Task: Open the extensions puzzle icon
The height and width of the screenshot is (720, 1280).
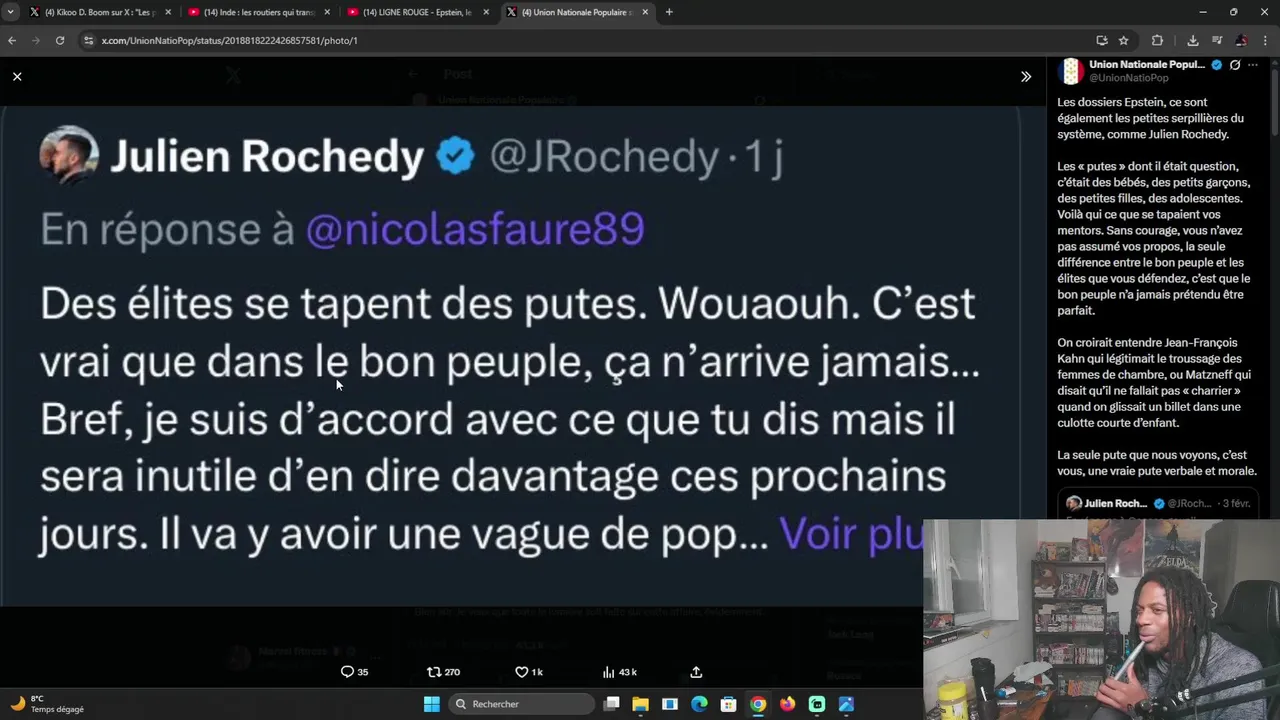Action: click(1158, 40)
